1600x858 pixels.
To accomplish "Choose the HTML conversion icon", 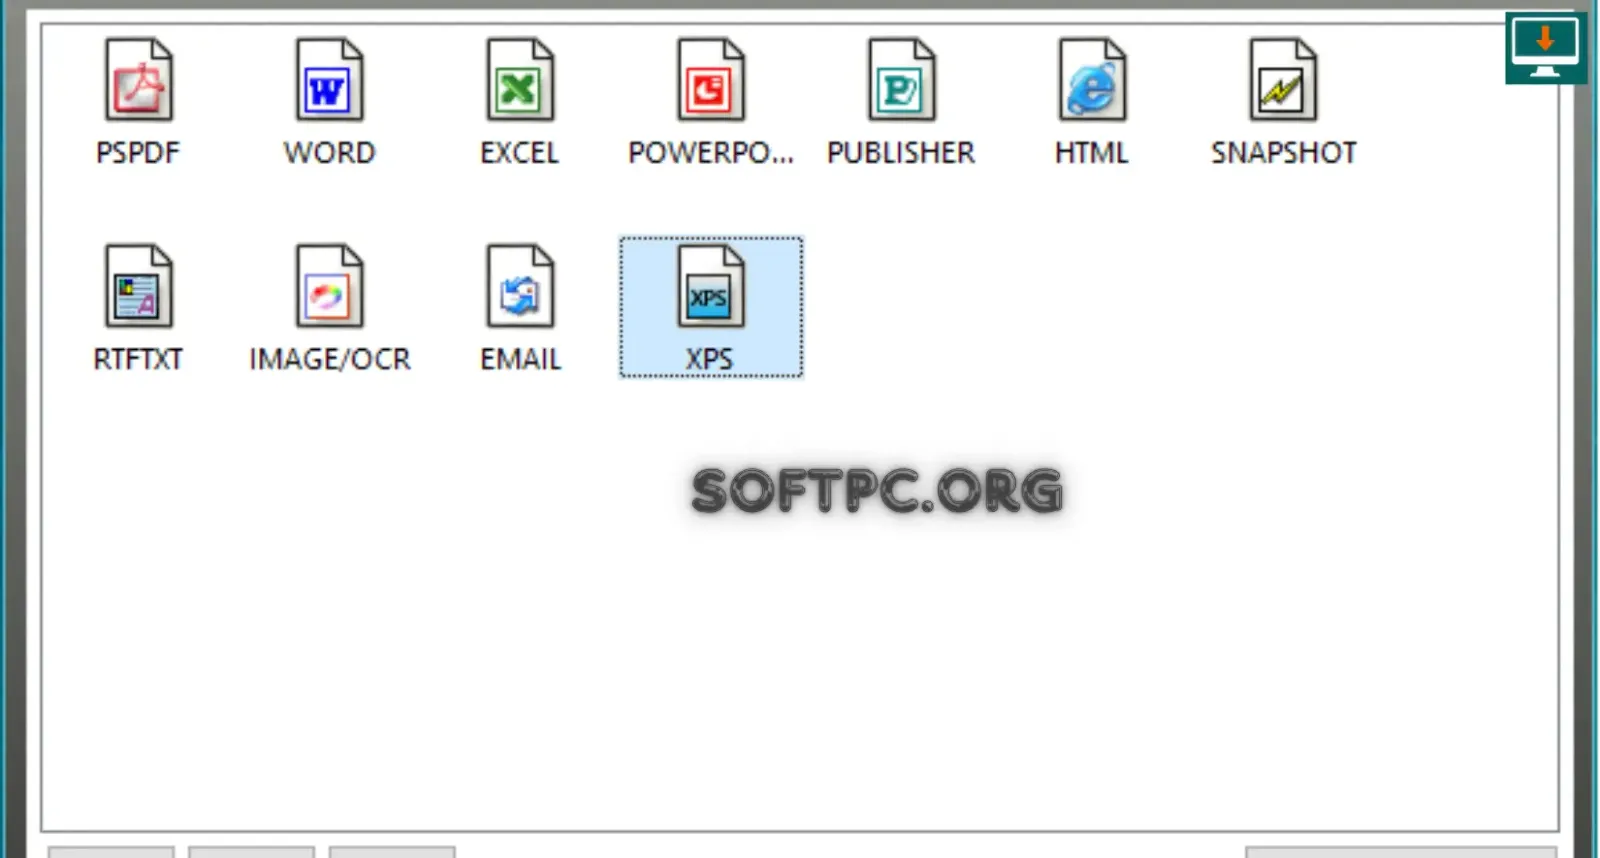I will click(x=1092, y=81).
